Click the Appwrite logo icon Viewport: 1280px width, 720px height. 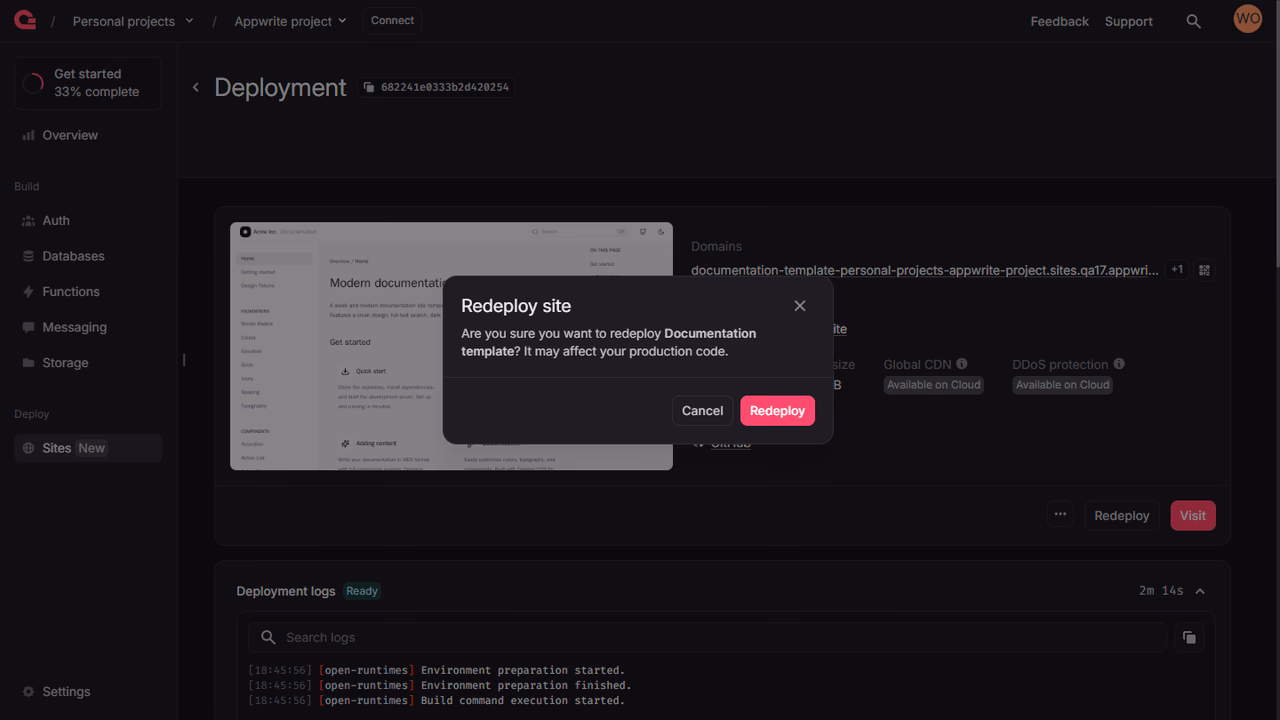pyautogui.click(x=25, y=21)
